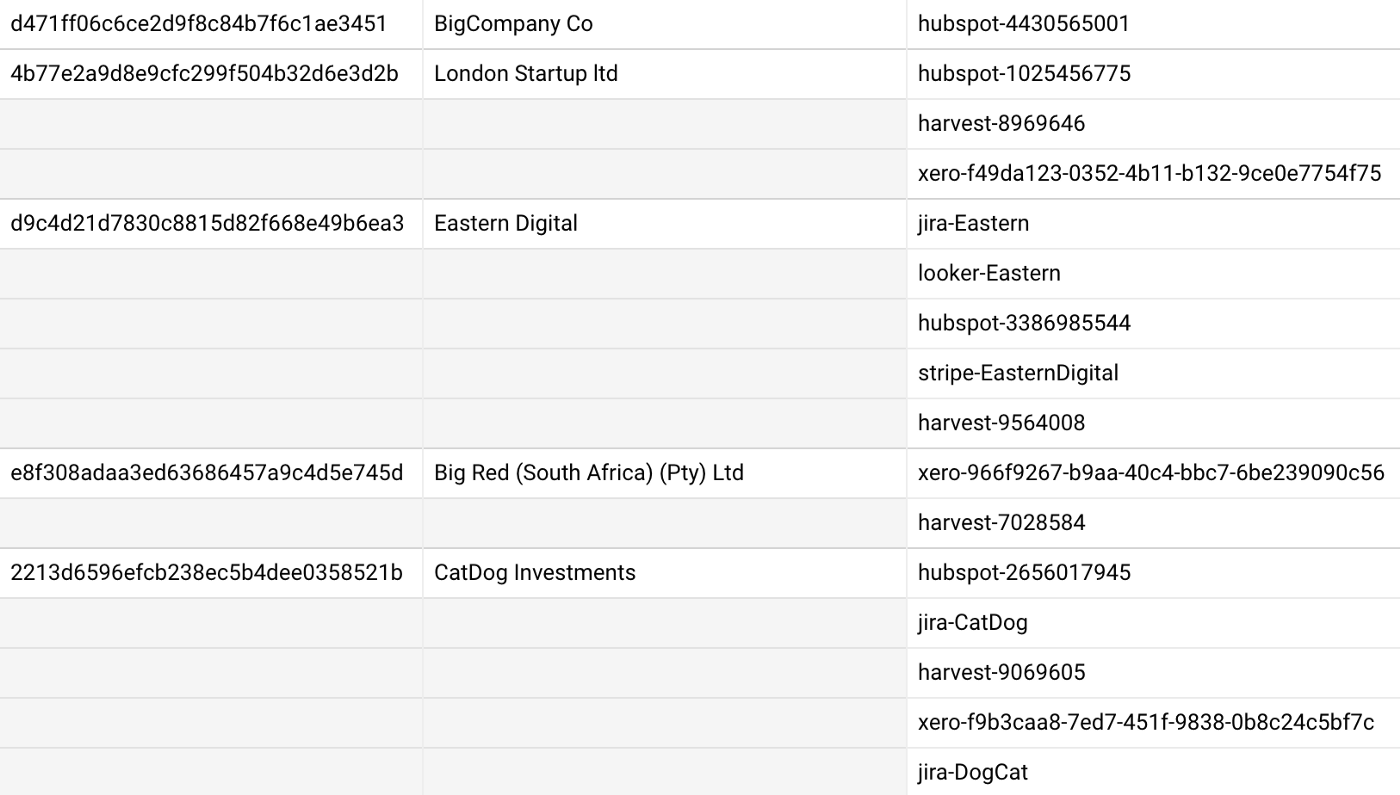Screen dimensions: 1400x795
Task: Select ID cell starting with d9c4d21d
Action: coord(207,223)
